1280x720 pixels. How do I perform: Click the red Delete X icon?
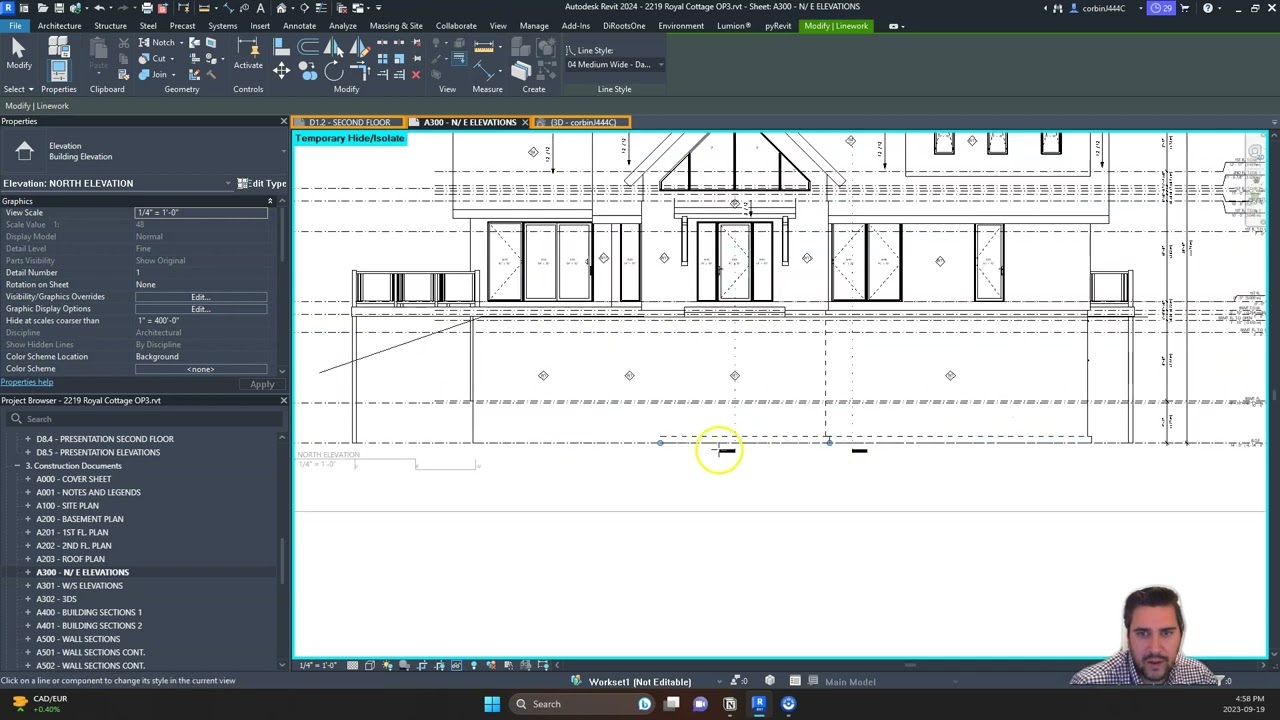[x=416, y=74]
